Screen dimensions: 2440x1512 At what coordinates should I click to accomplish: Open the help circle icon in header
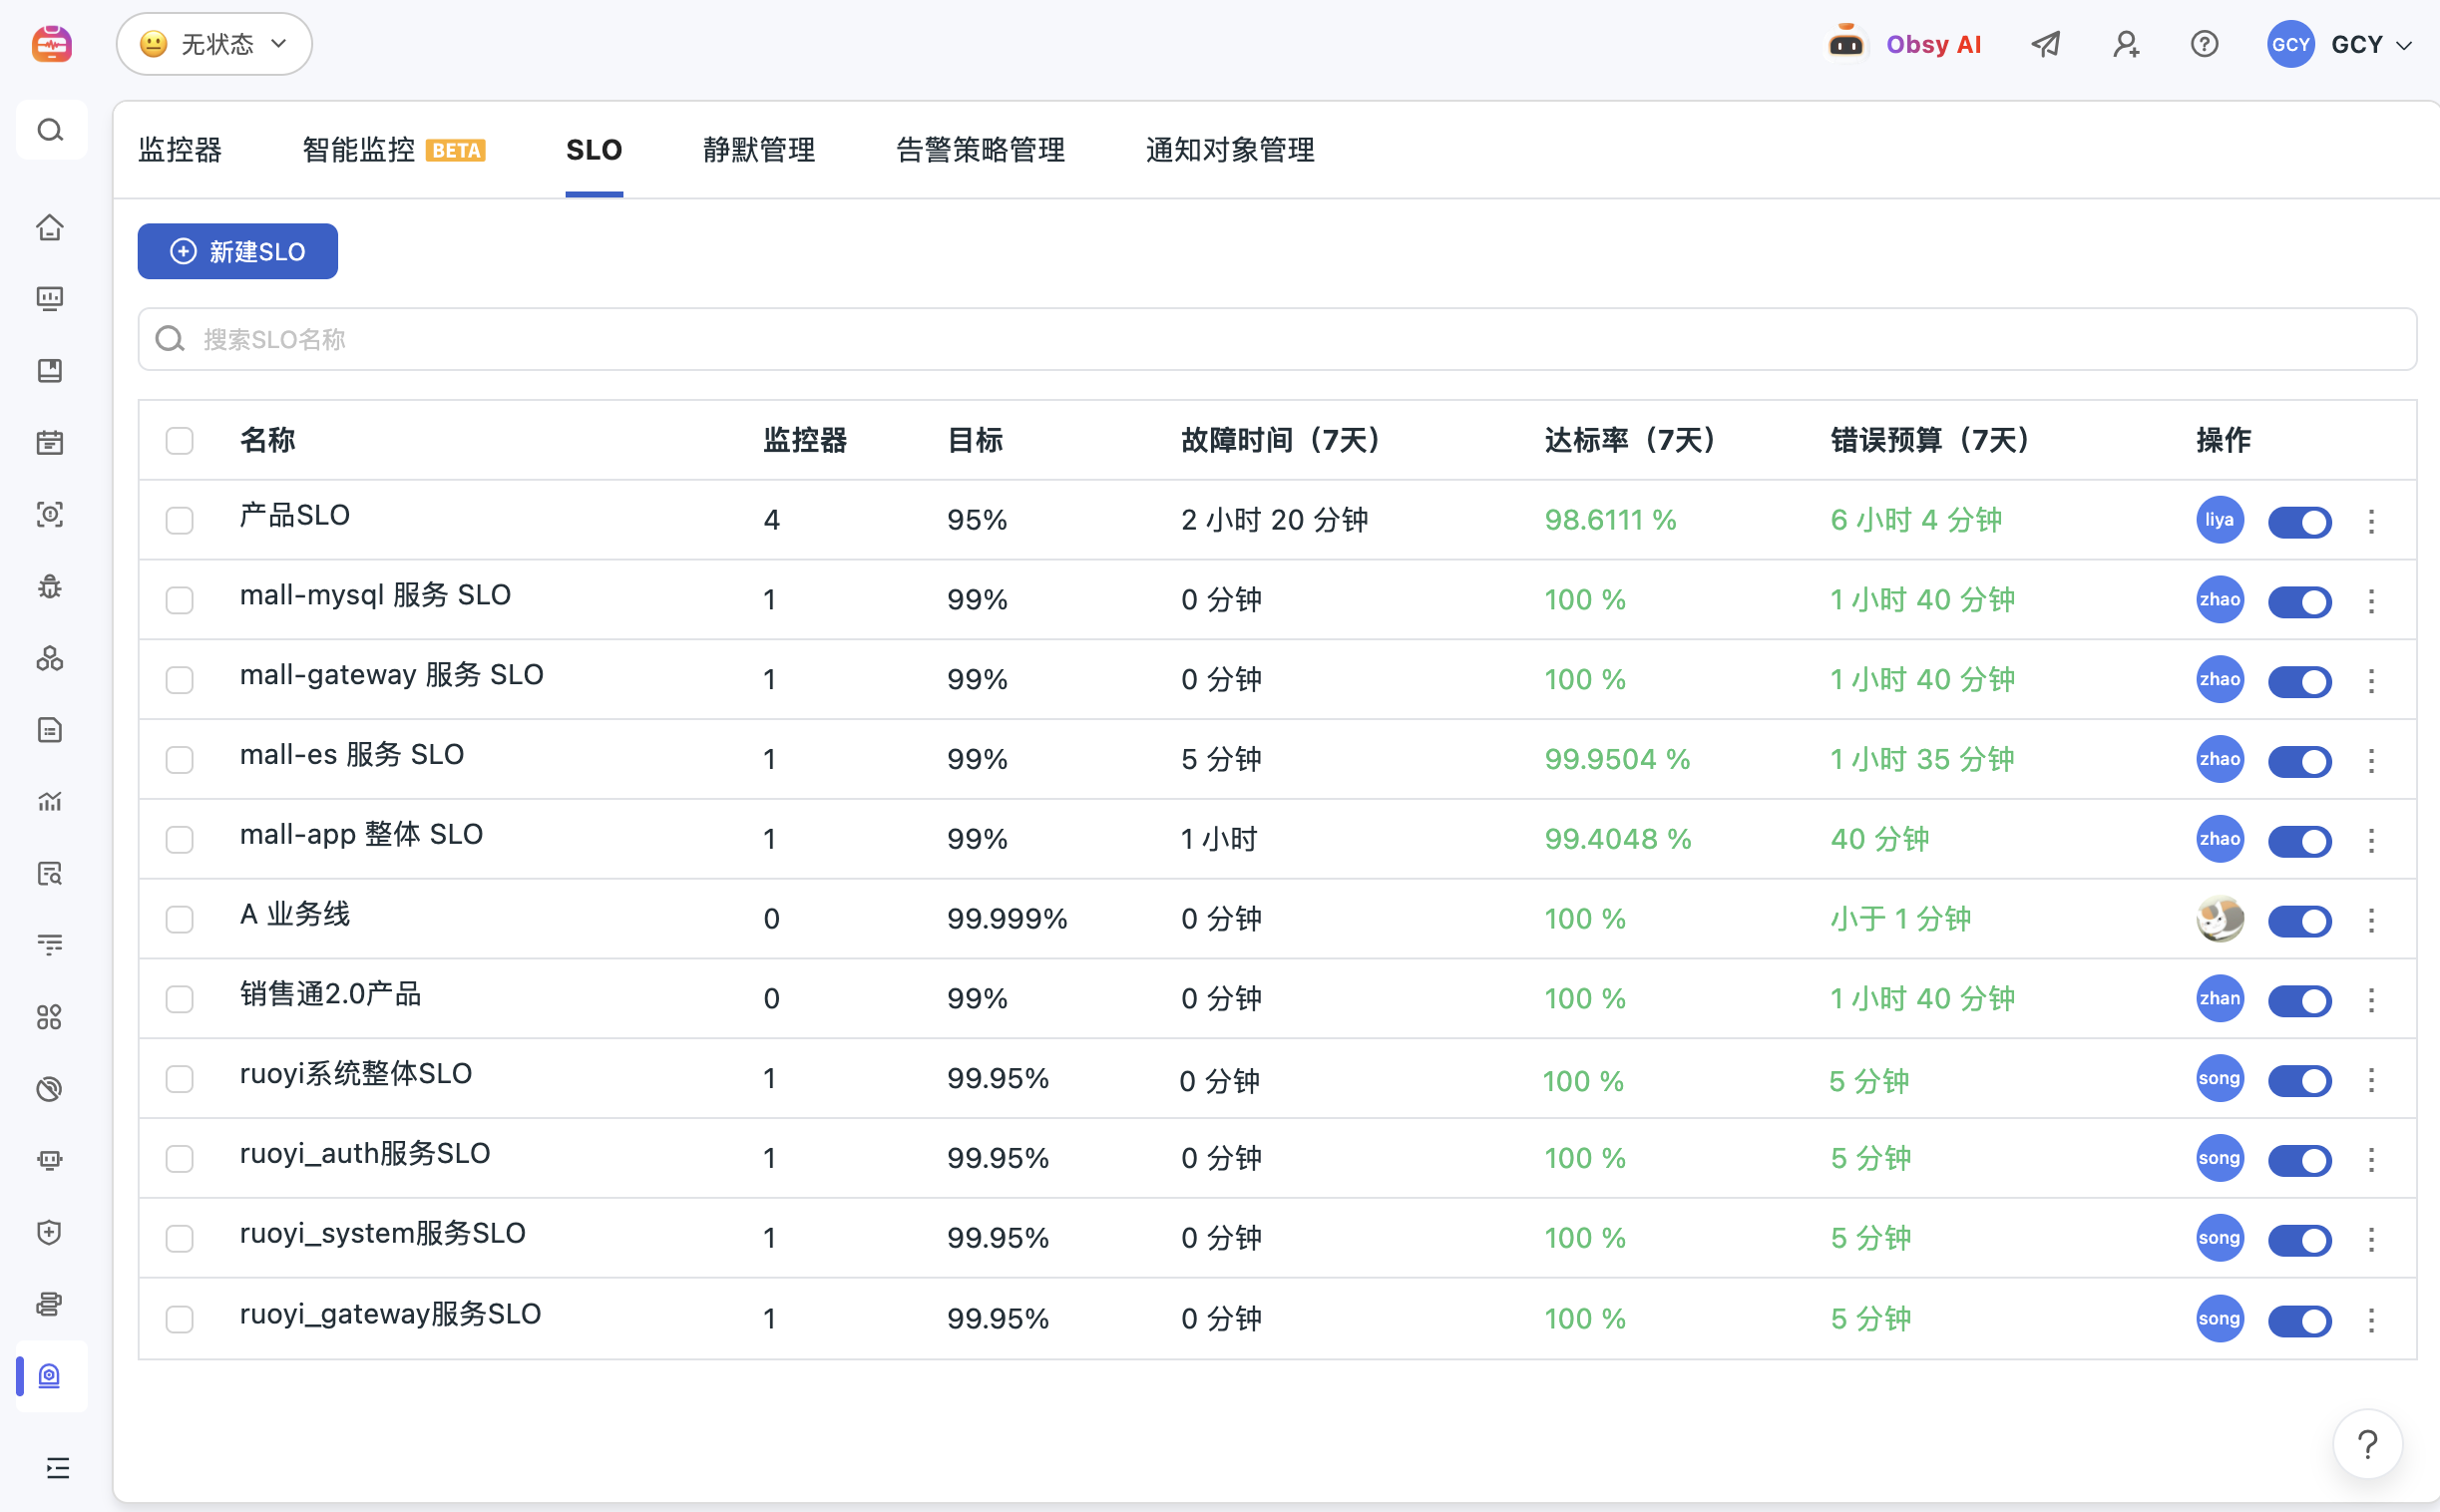coord(2204,44)
